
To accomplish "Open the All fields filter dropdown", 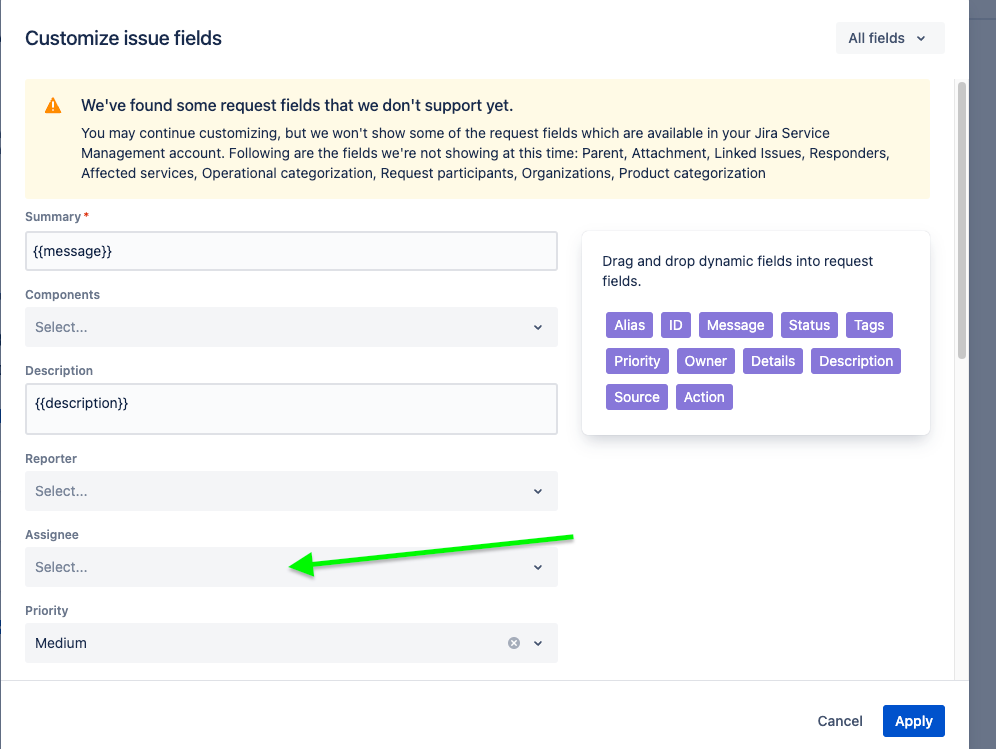I will click(x=890, y=38).
